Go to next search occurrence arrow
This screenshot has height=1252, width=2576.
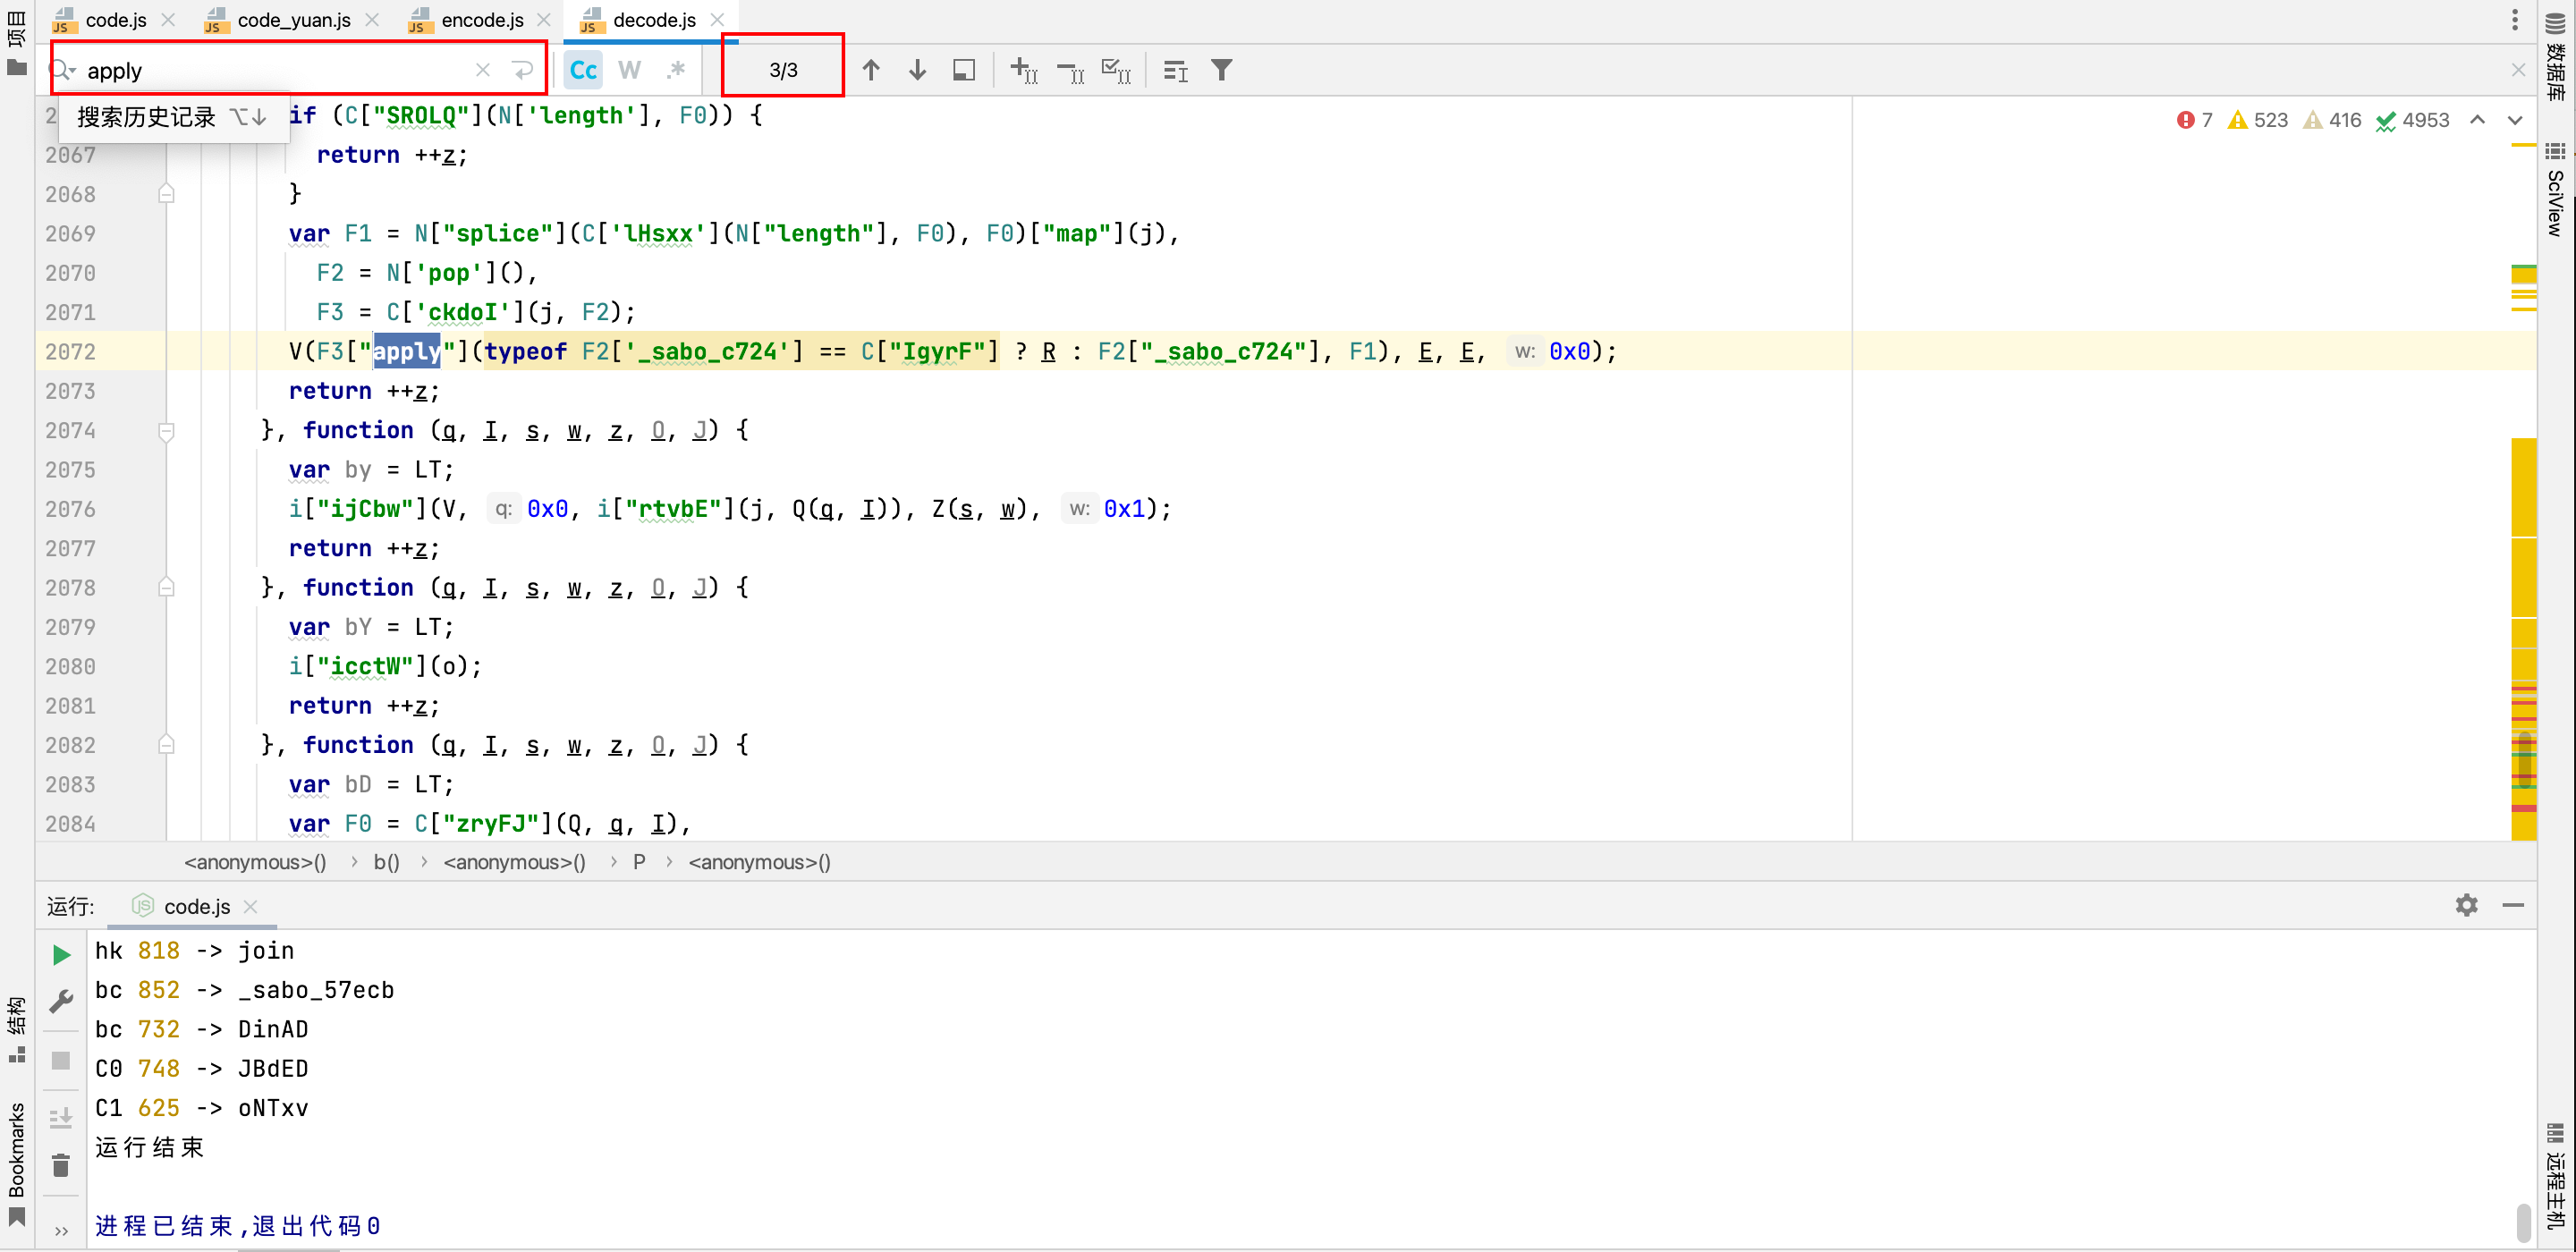[917, 70]
